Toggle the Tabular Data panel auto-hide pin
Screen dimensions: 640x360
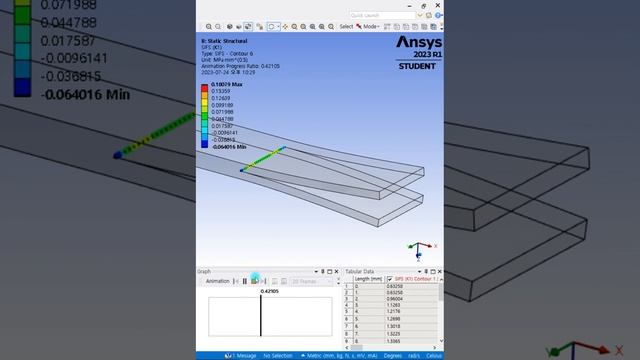426,271
